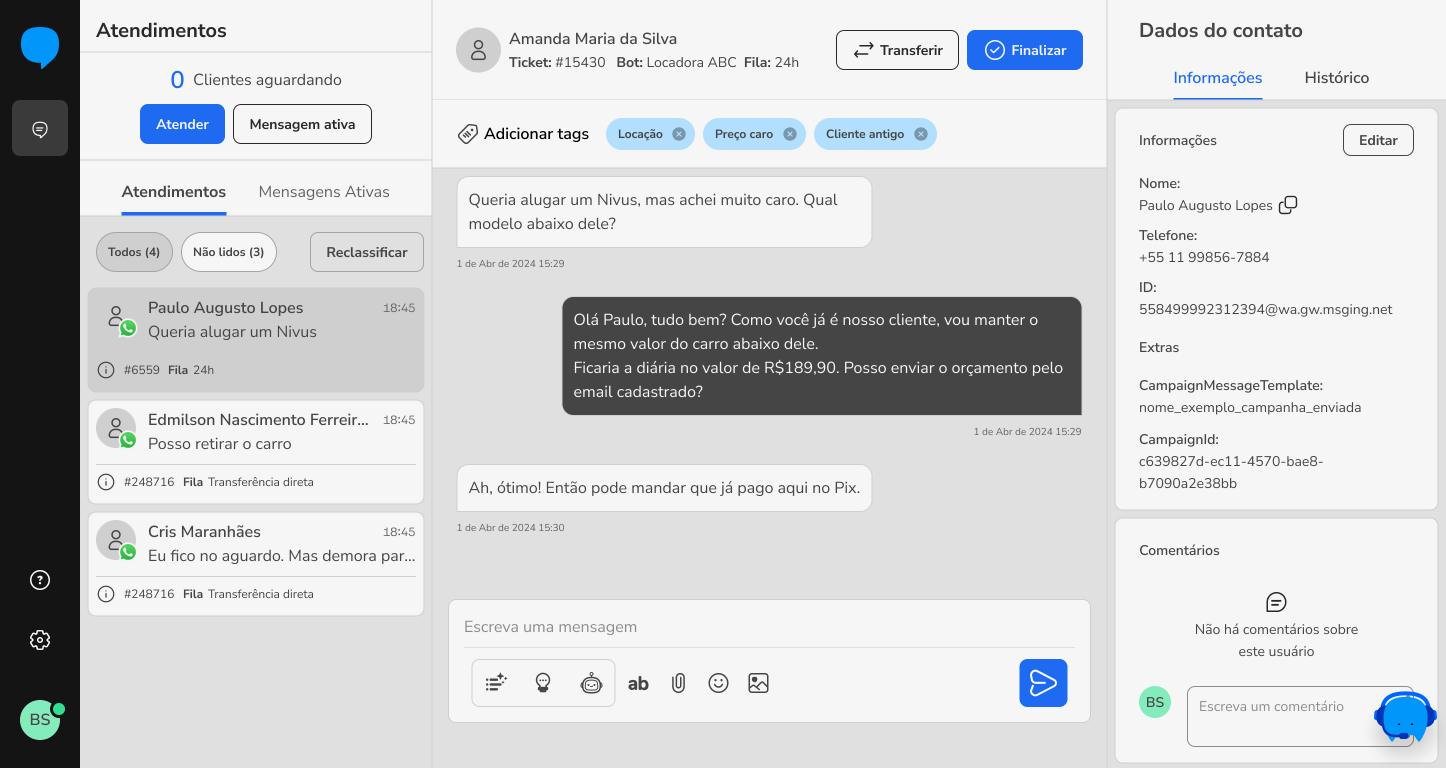Click the timestamp '1 de Abr de 2024 15:30'

511,527
